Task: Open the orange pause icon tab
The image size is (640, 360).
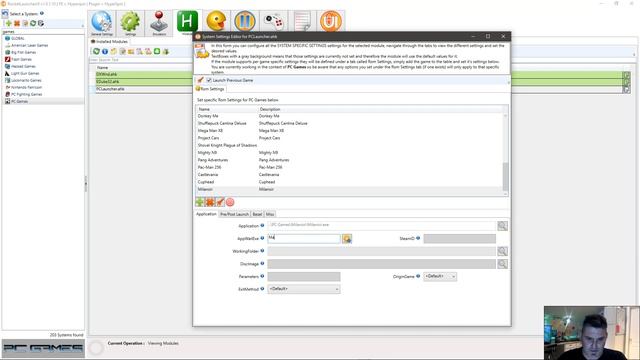Action: click(x=245, y=21)
